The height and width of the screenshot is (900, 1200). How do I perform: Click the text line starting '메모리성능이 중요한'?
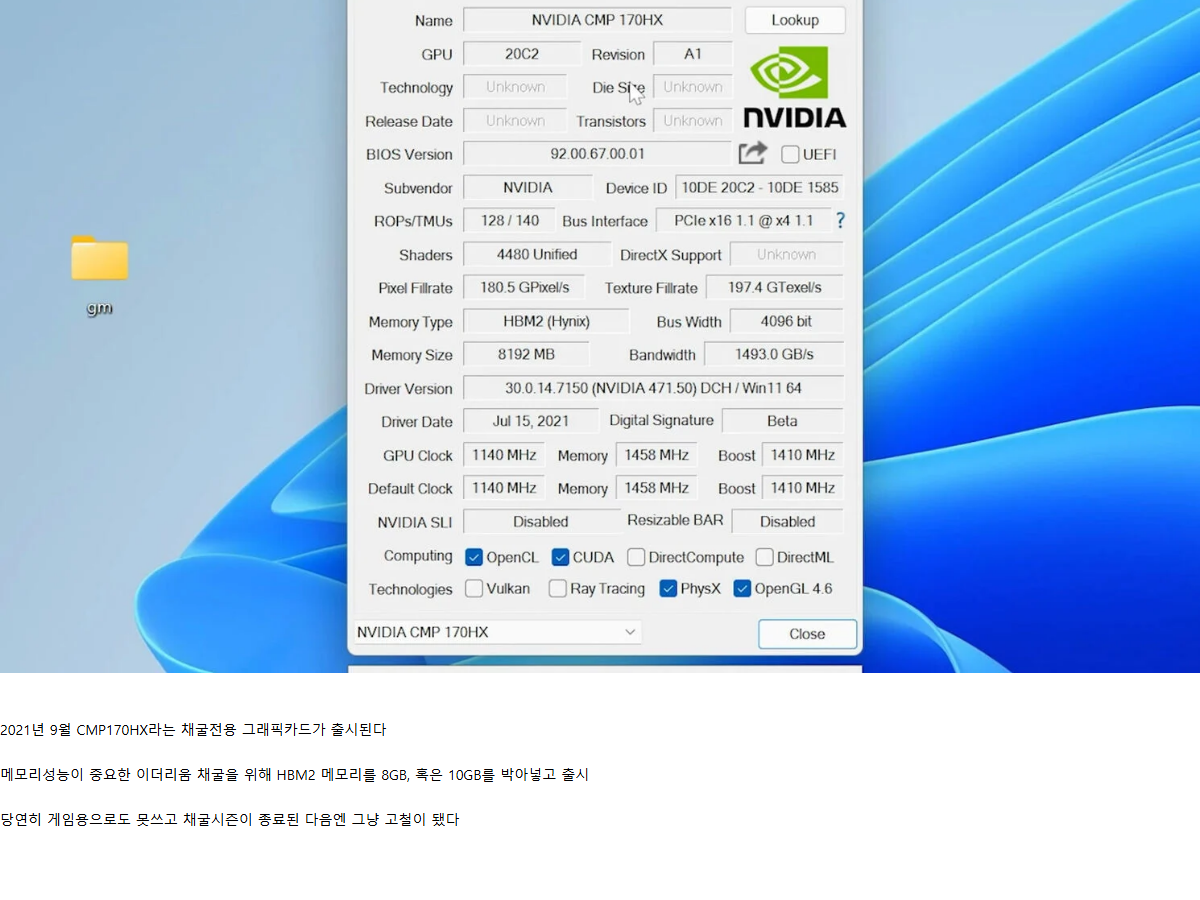pyautogui.click(x=295, y=775)
